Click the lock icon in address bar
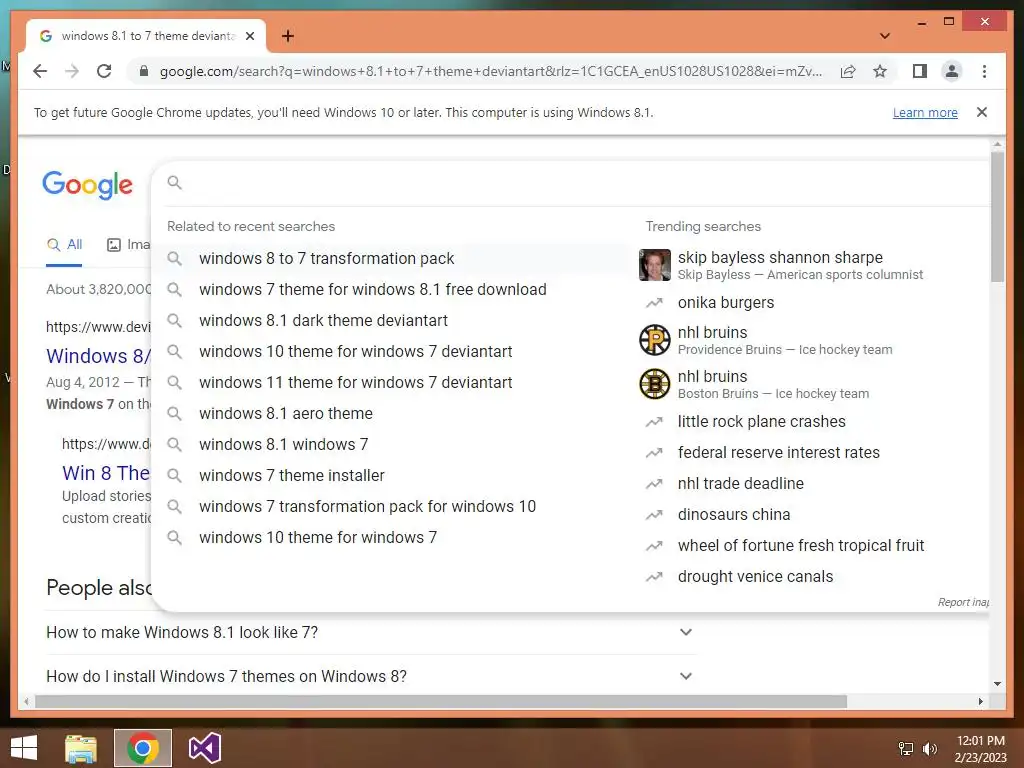This screenshot has height=768, width=1024. [144, 71]
